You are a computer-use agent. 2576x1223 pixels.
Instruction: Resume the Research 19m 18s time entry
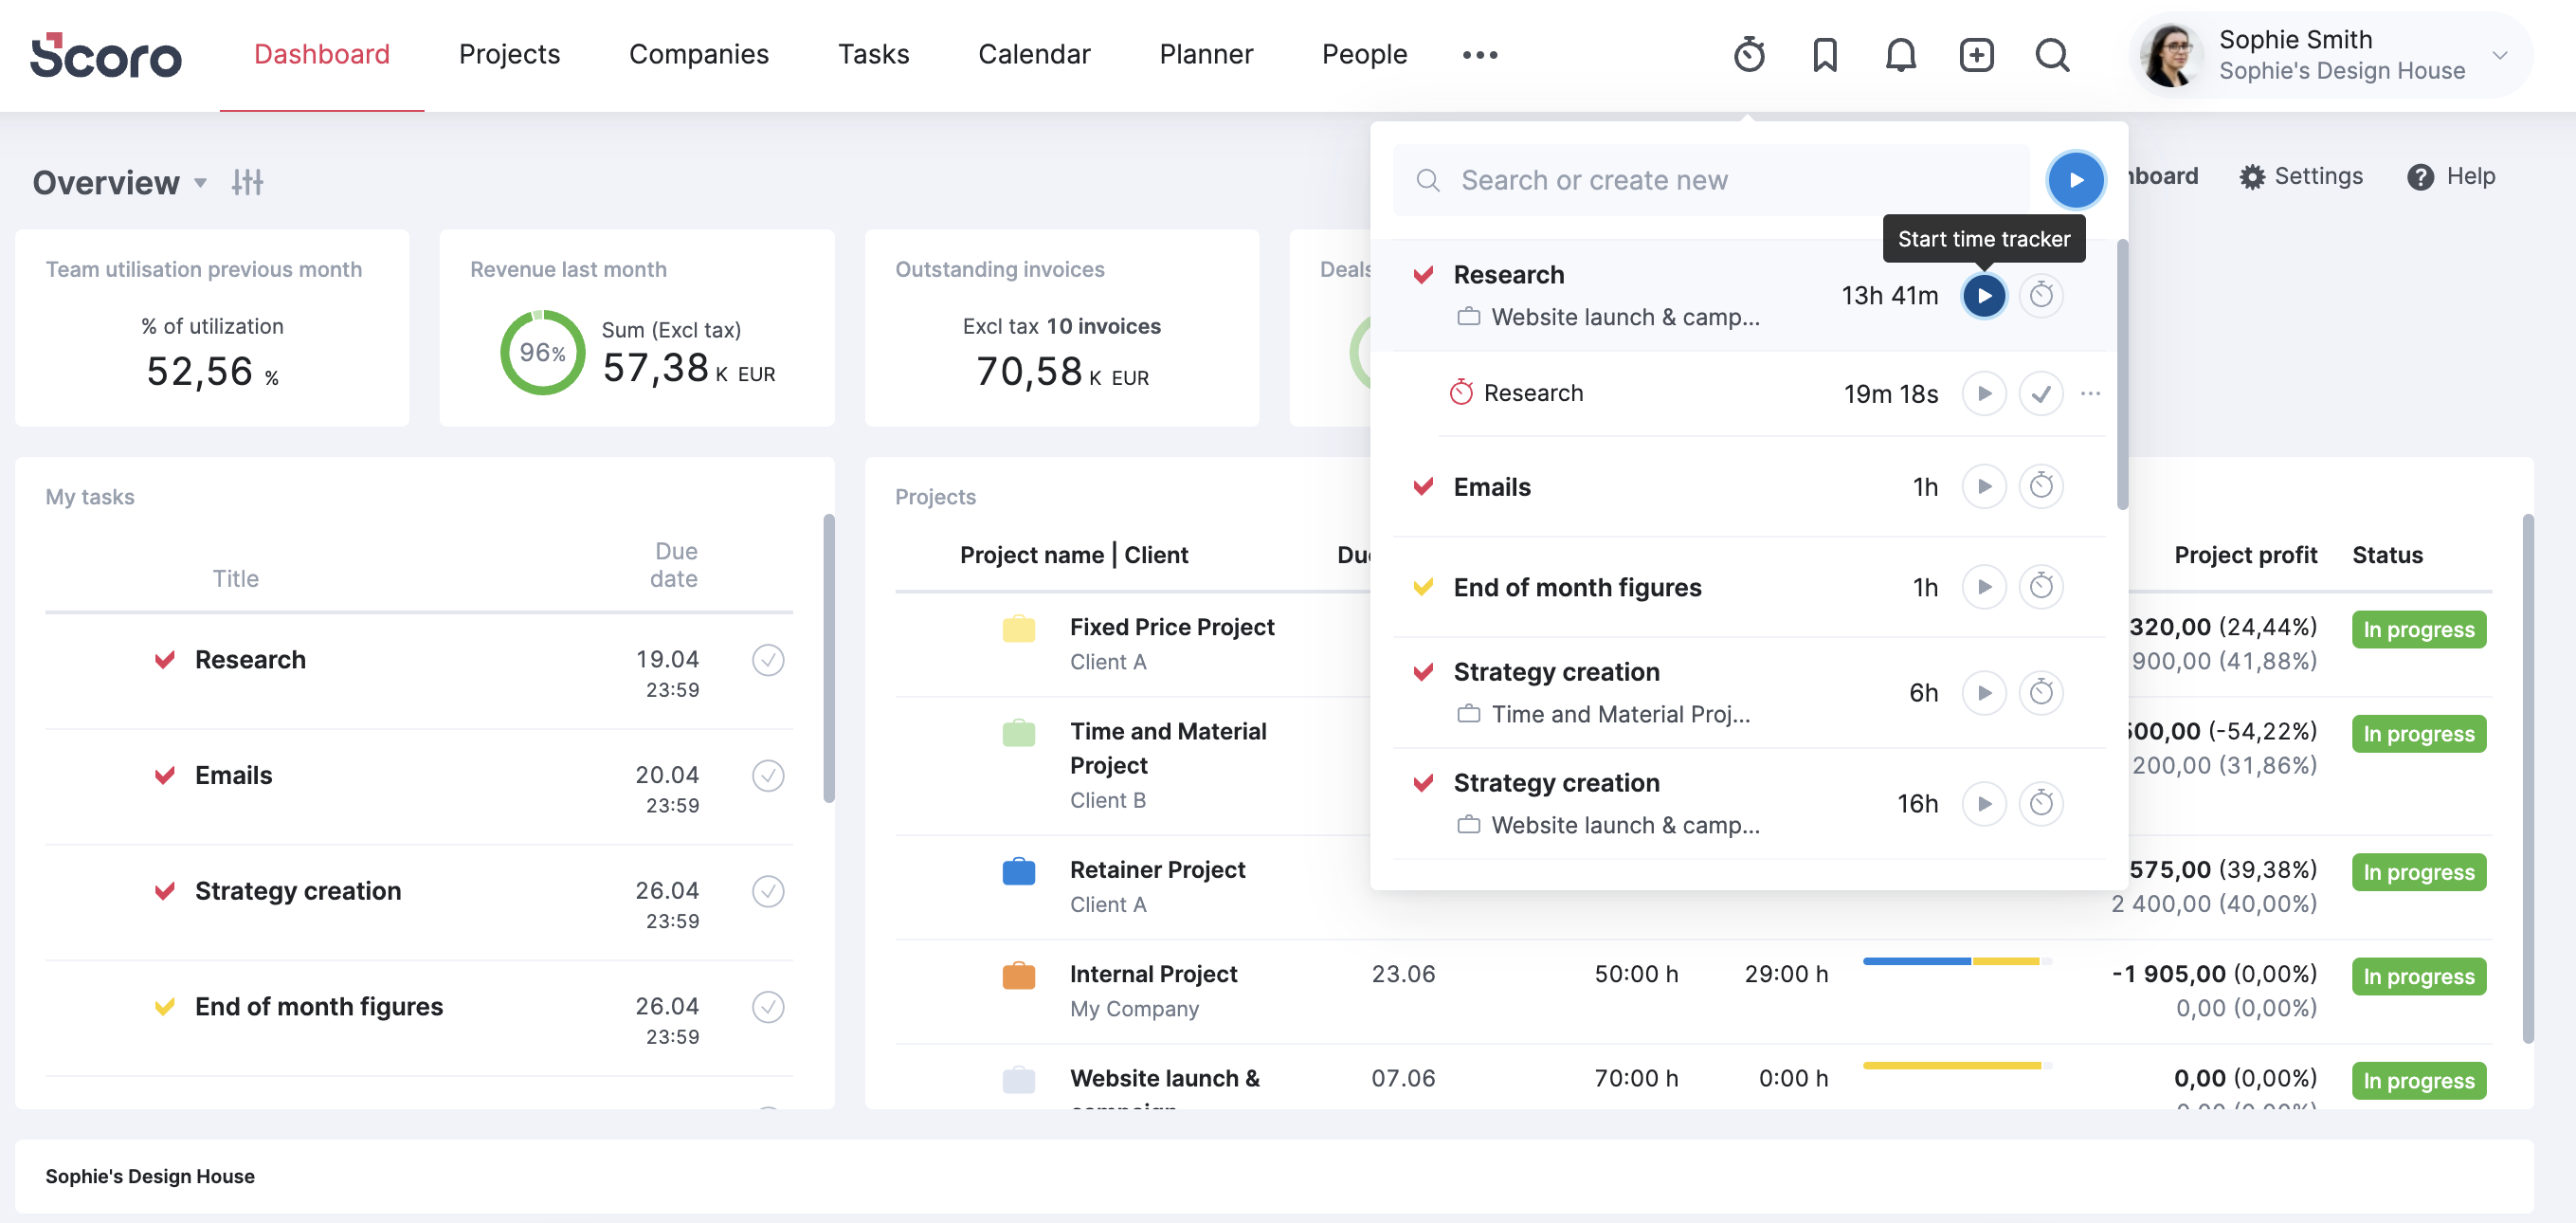pos(1984,393)
